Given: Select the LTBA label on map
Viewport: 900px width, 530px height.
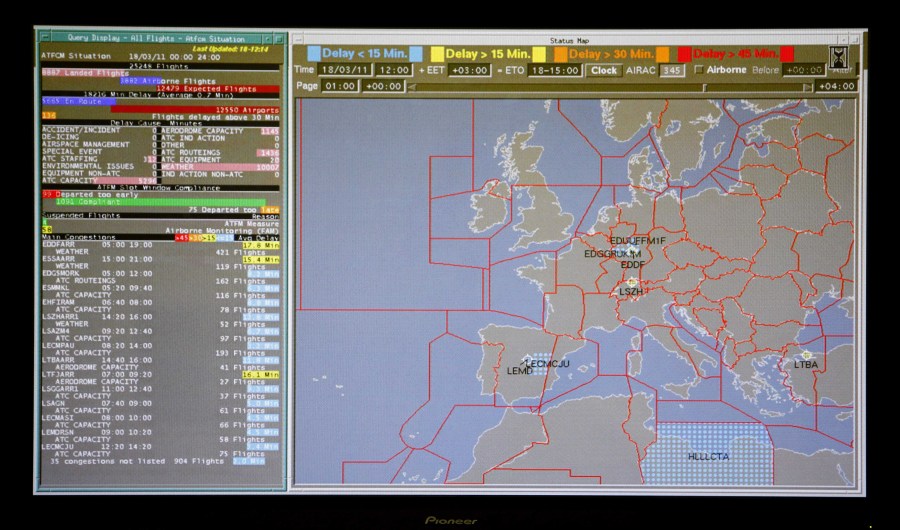Looking at the screenshot, I should pyautogui.click(x=806, y=365).
